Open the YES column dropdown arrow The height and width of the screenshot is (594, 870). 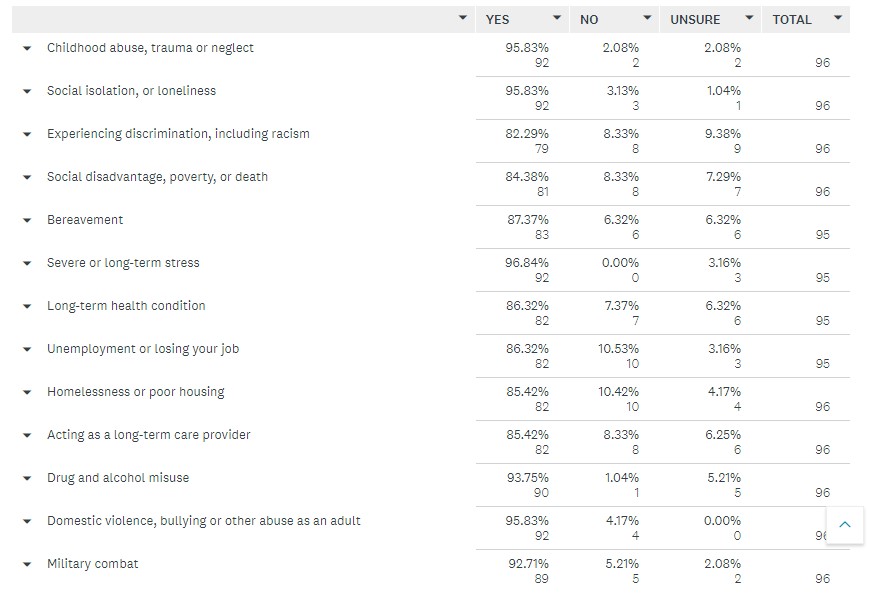pos(557,19)
